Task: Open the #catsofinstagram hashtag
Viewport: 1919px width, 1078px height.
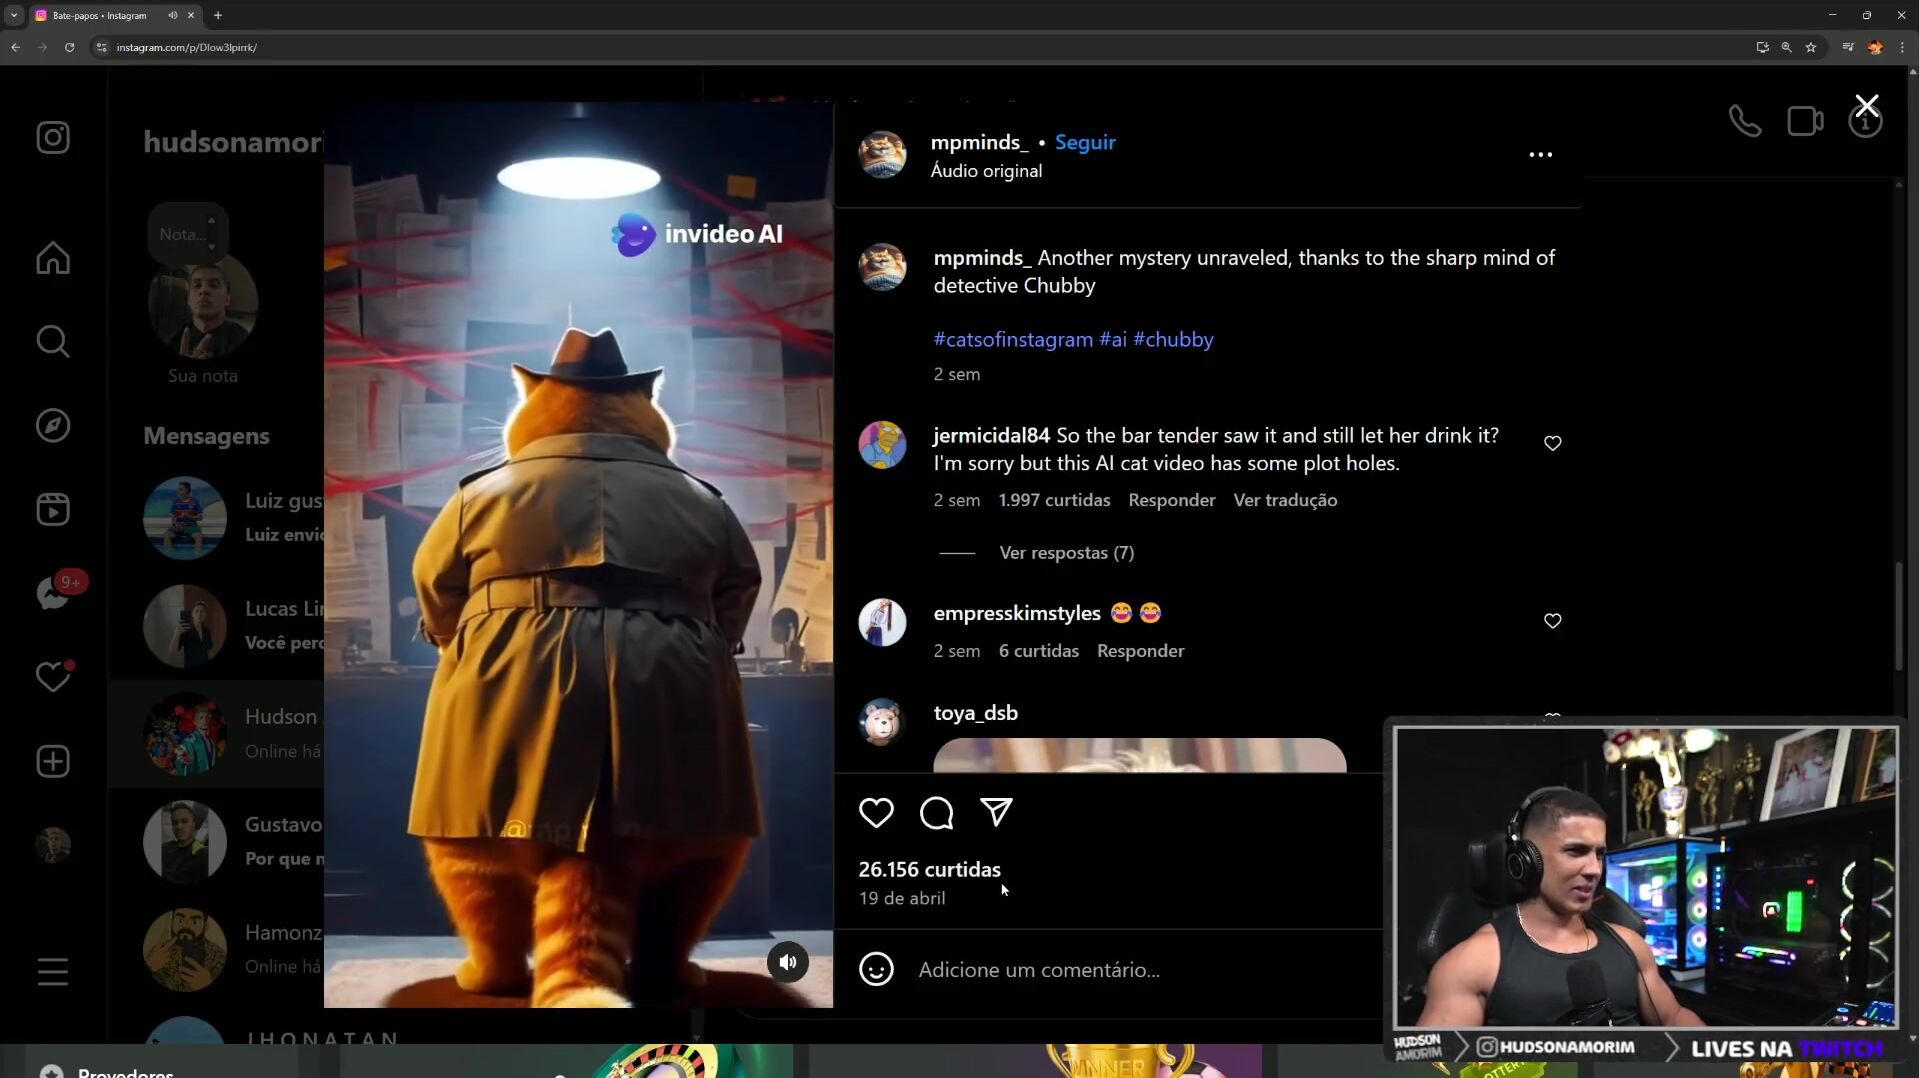Action: pos(1013,339)
